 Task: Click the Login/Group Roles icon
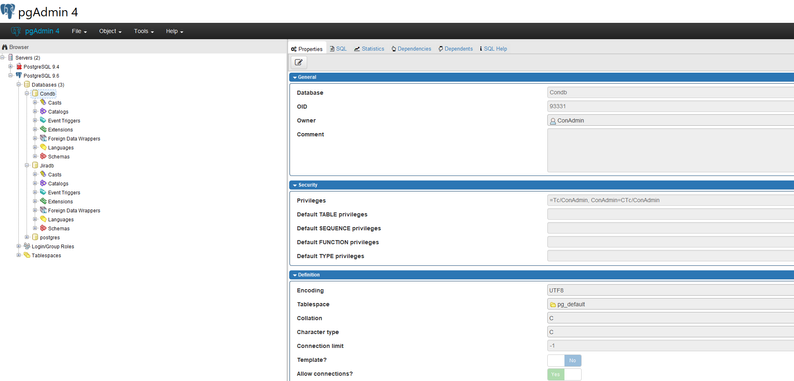click(x=27, y=246)
